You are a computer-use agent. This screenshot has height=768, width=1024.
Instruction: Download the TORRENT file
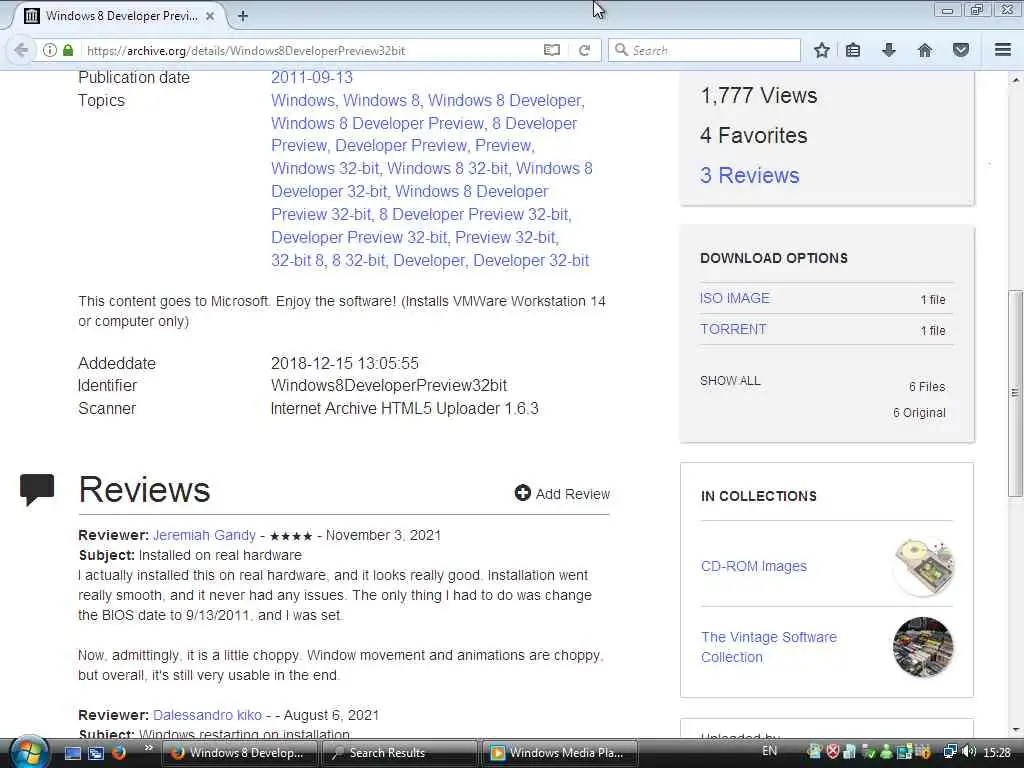[733, 329]
